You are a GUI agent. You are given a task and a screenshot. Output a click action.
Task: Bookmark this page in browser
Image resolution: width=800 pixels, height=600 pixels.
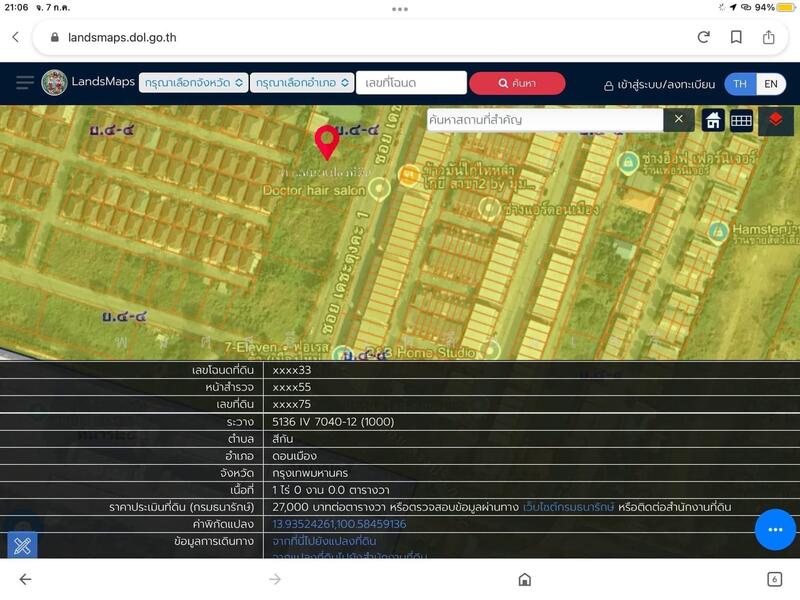[736, 37]
